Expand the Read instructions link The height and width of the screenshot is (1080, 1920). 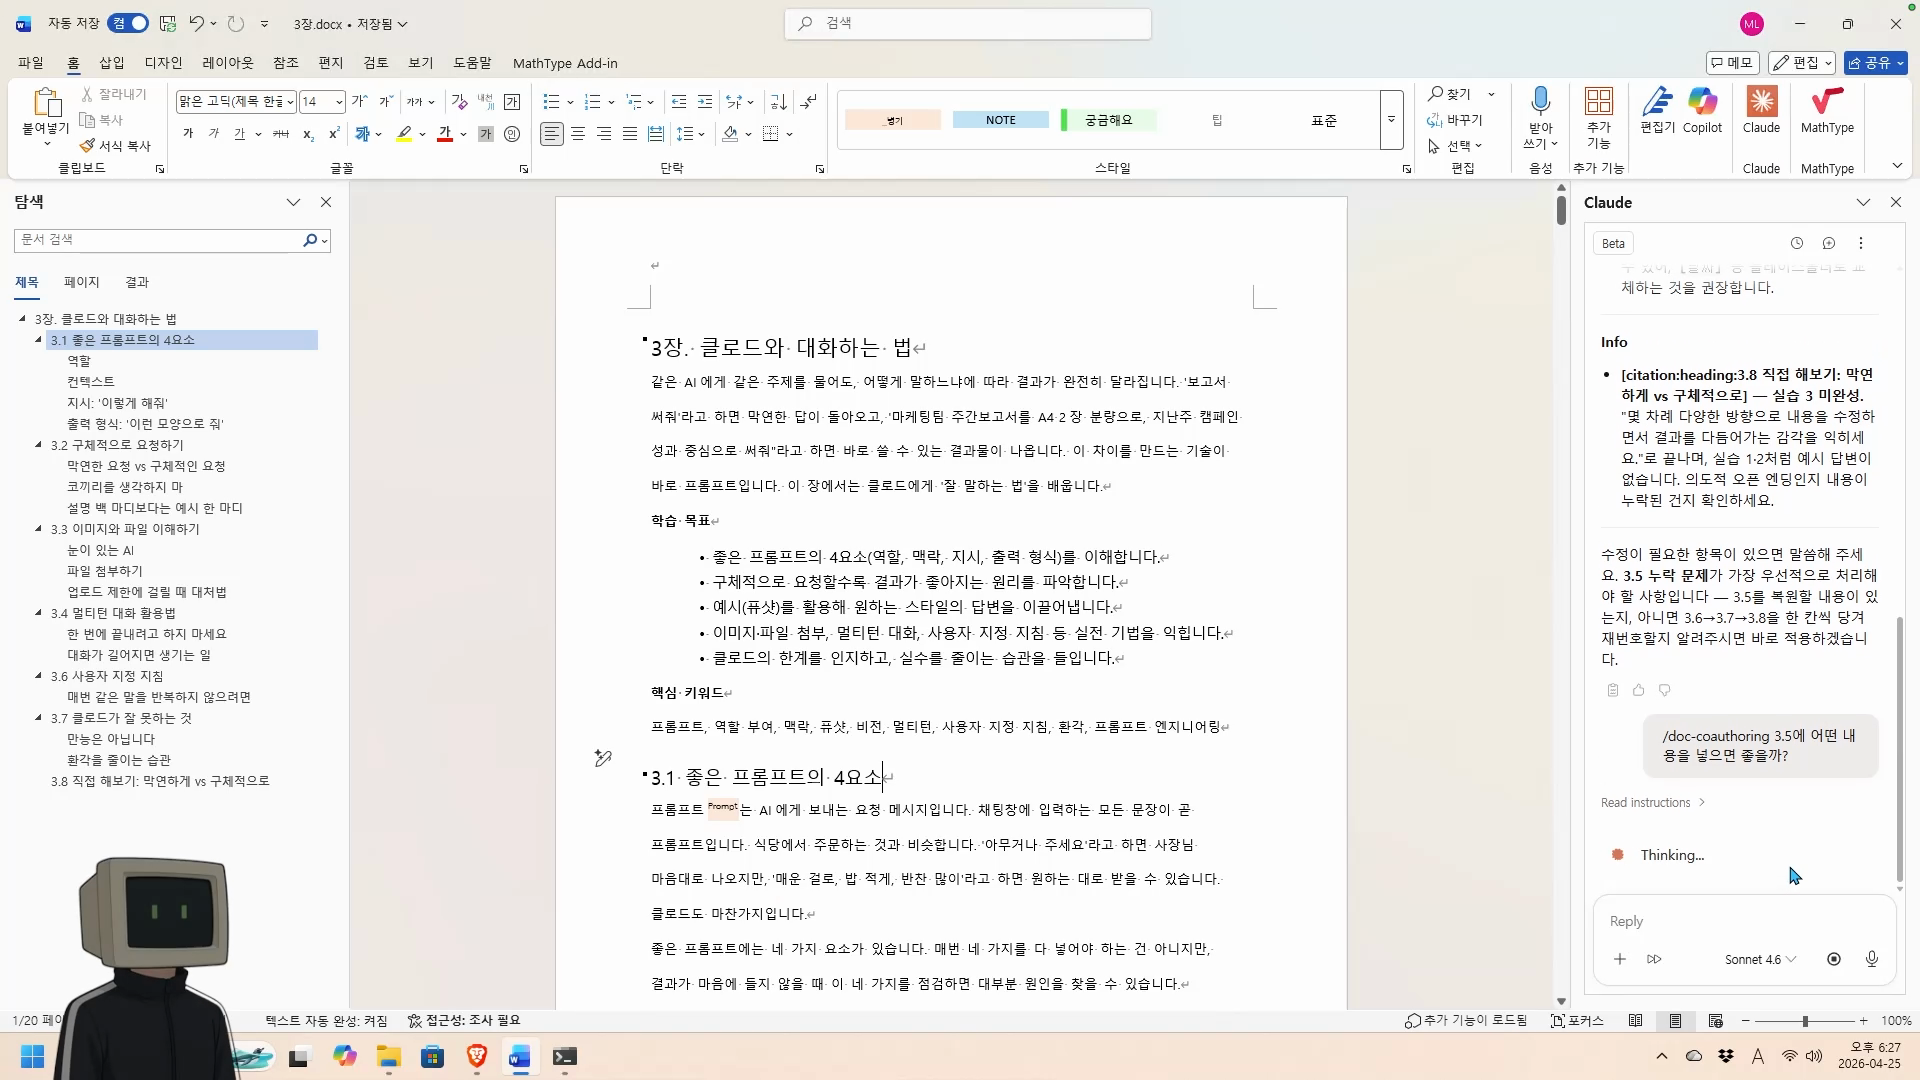click(x=1652, y=802)
